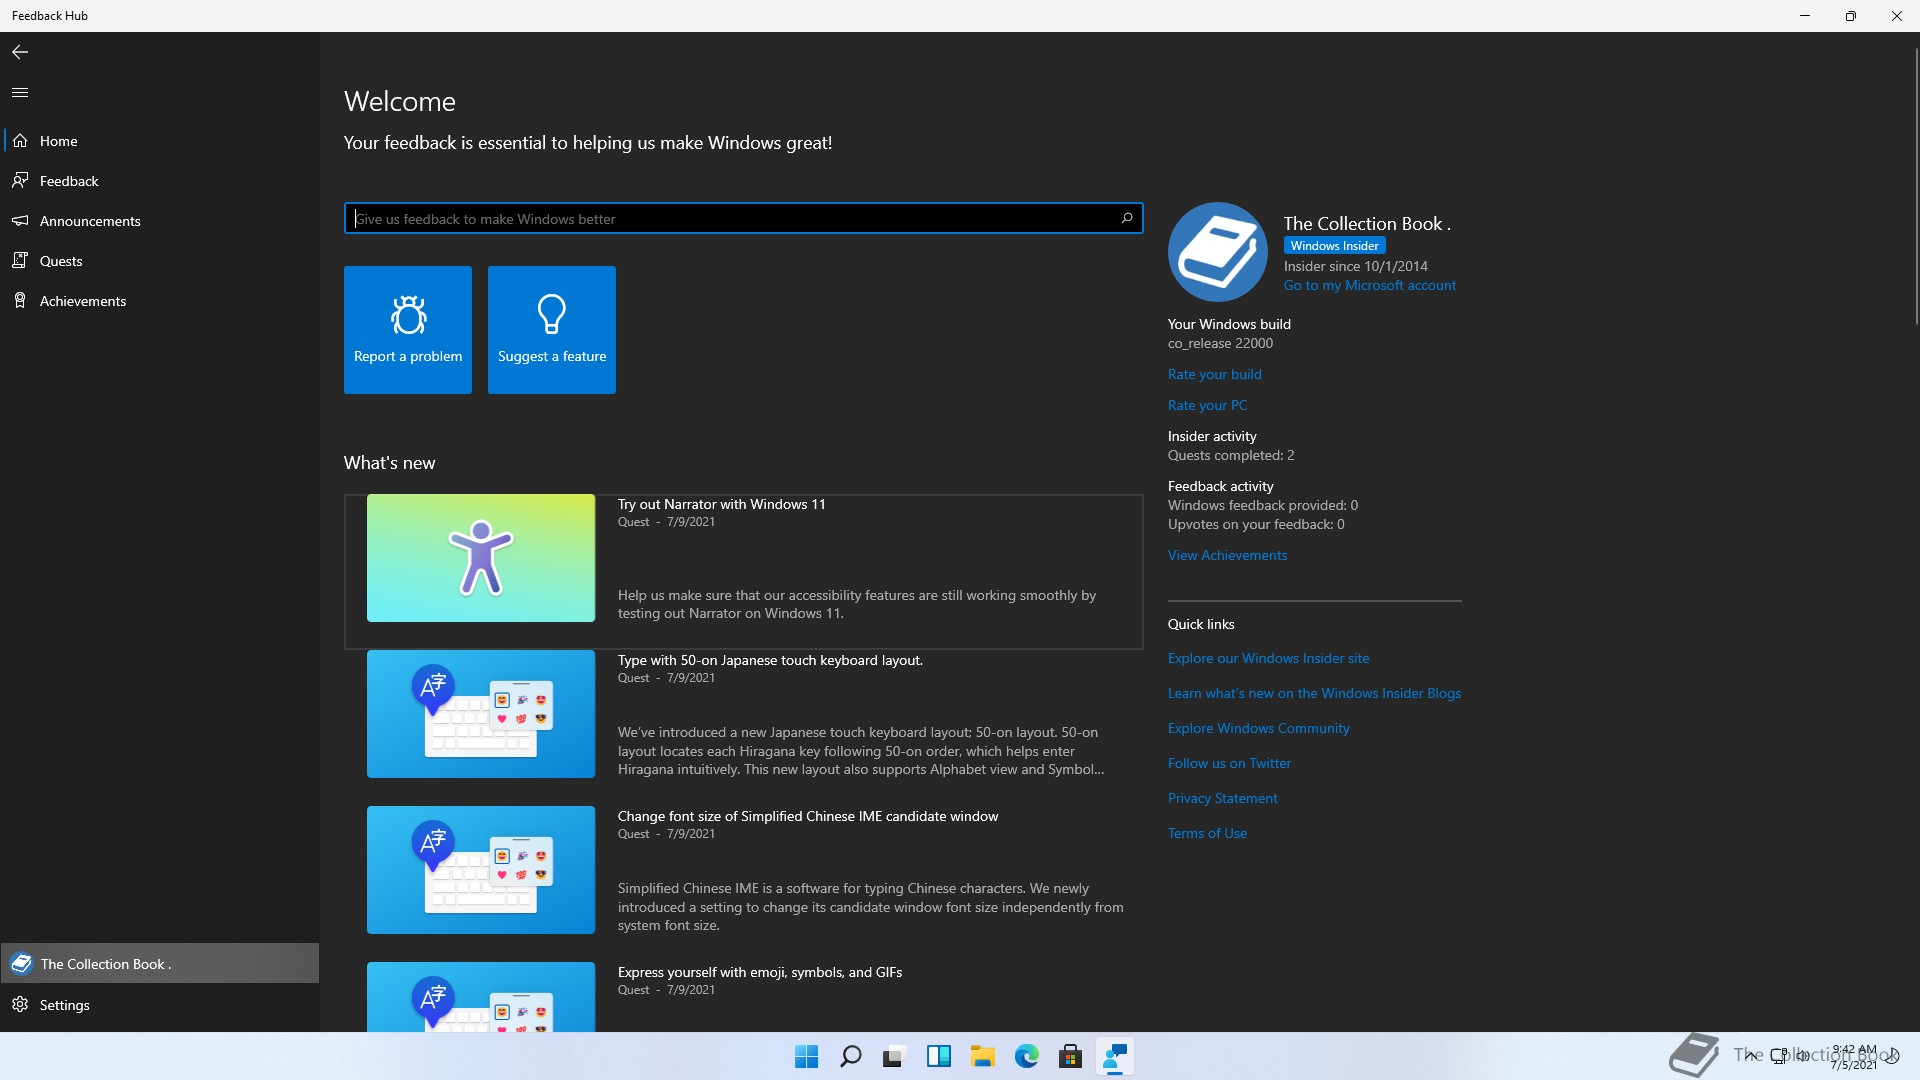Explore our Windows Insider site link
Image resolution: width=1920 pixels, height=1080 pixels.
(1268, 658)
